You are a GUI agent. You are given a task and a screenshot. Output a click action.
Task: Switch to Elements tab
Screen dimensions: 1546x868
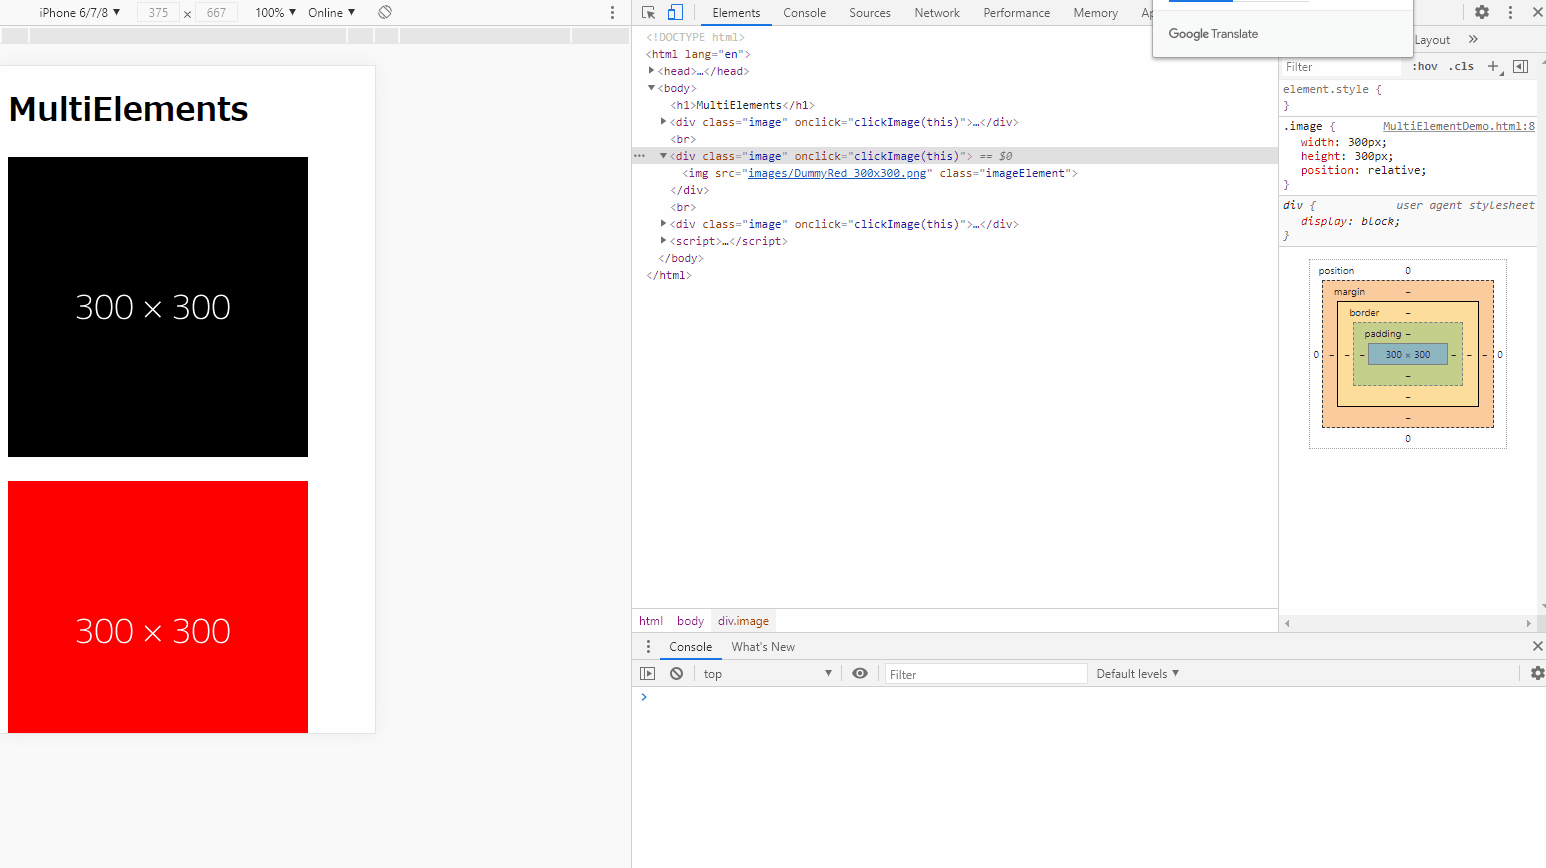pos(736,12)
